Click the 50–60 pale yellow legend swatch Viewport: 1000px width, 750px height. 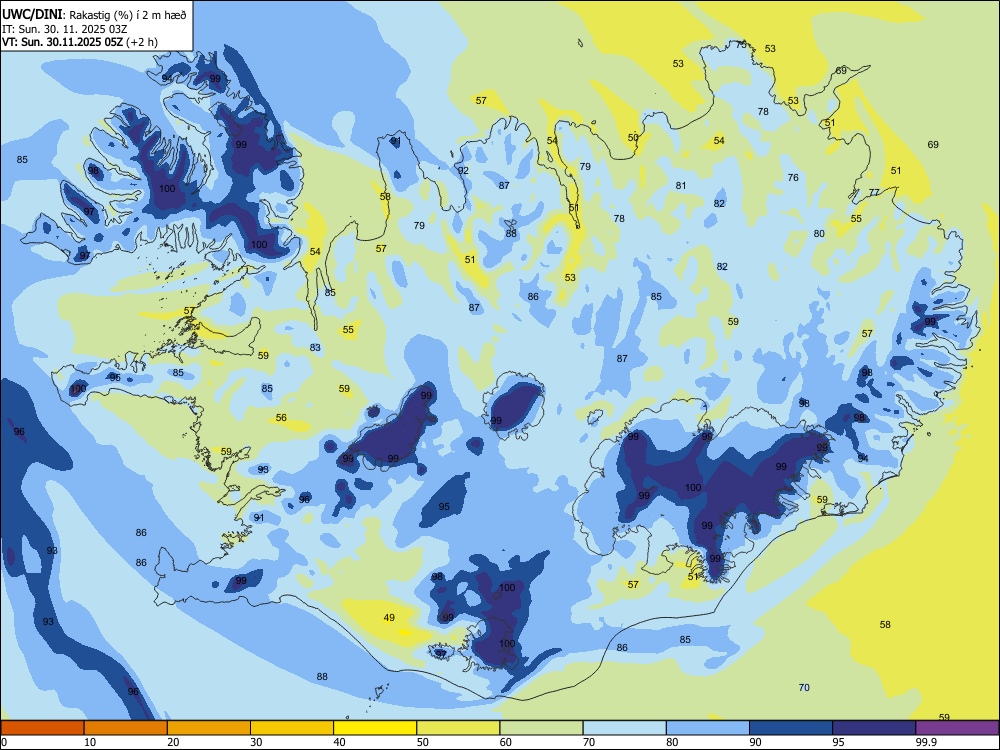click(x=459, y=728)
